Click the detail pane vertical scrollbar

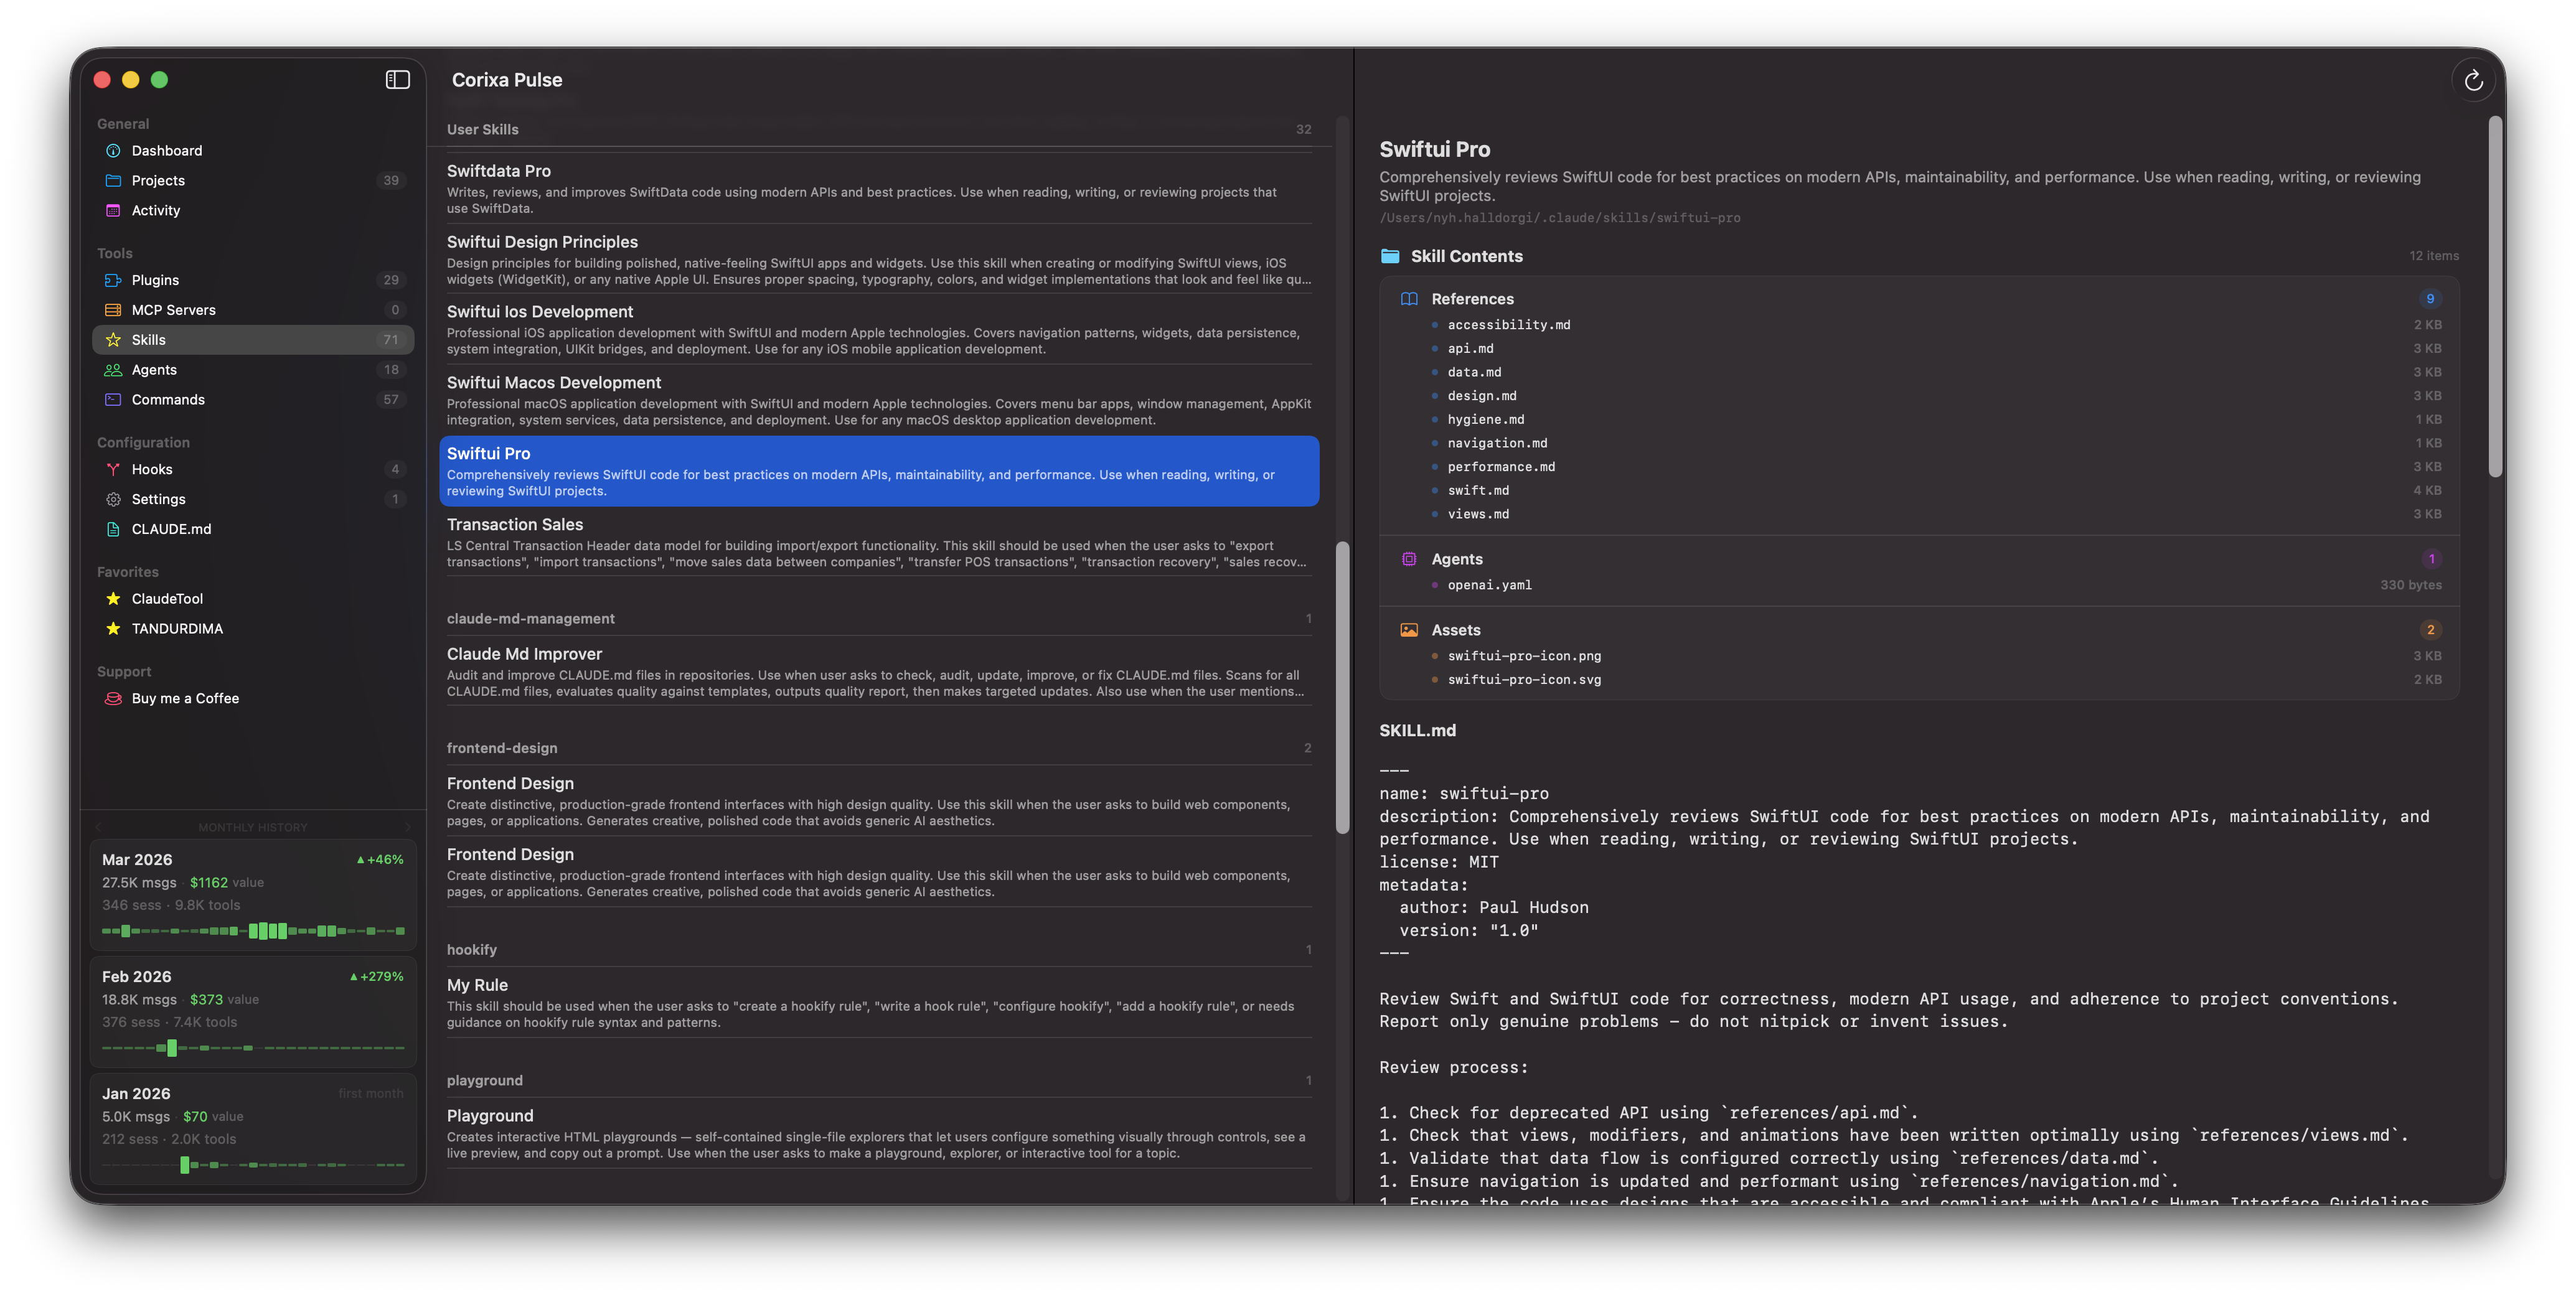(x=2496, y=297)
